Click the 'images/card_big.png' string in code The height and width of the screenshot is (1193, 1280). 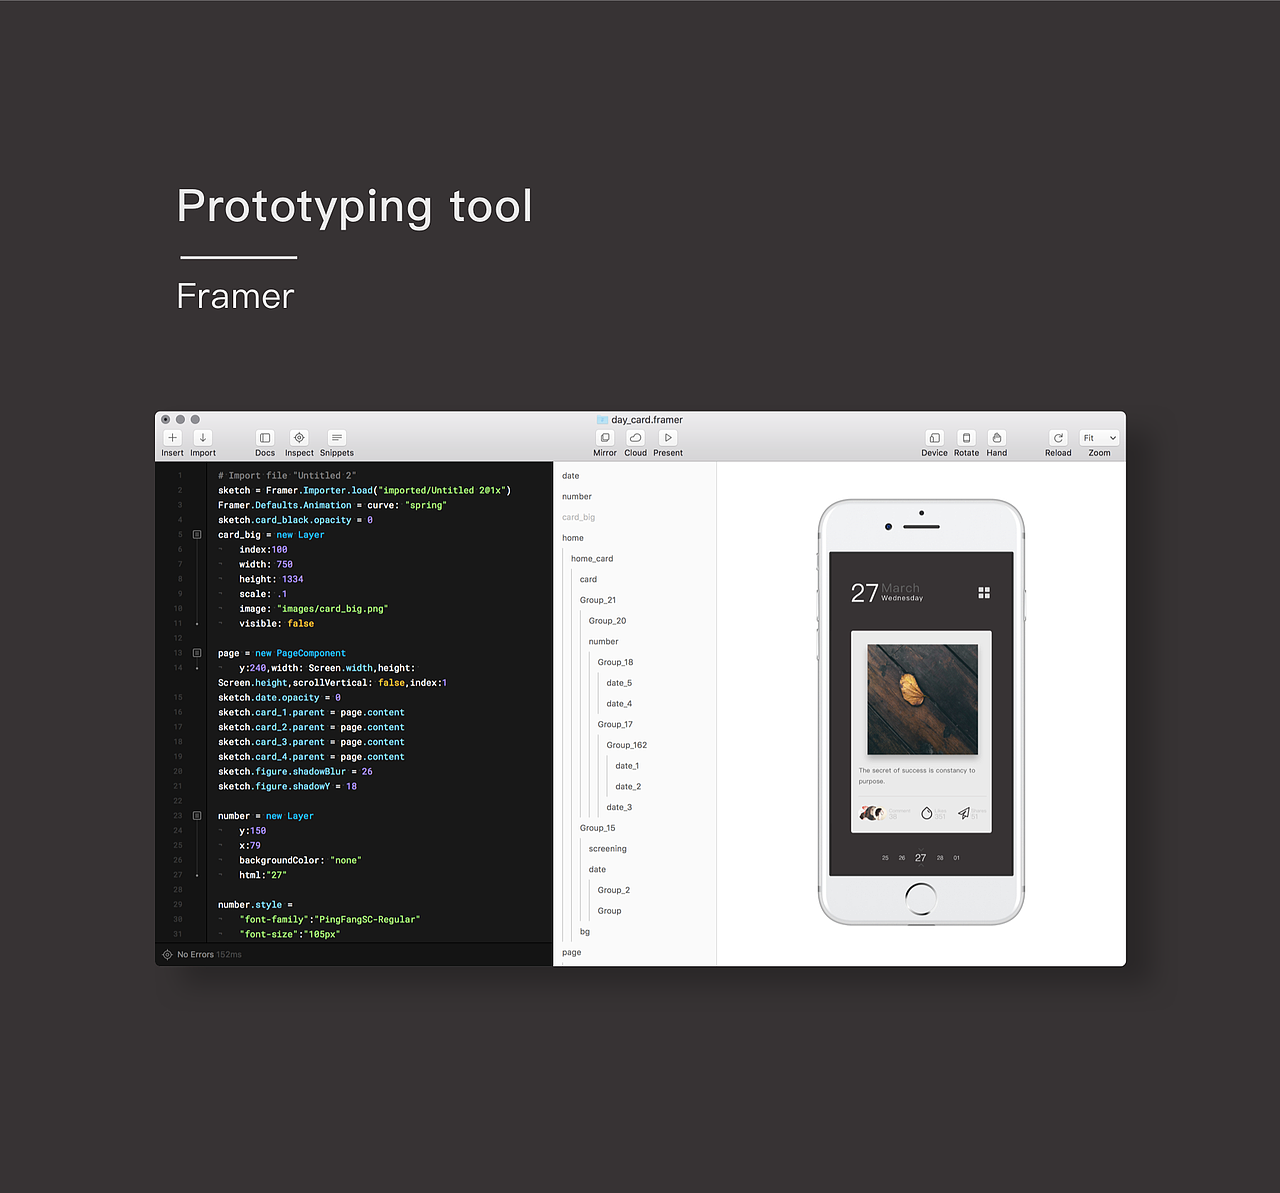(332, 609)
